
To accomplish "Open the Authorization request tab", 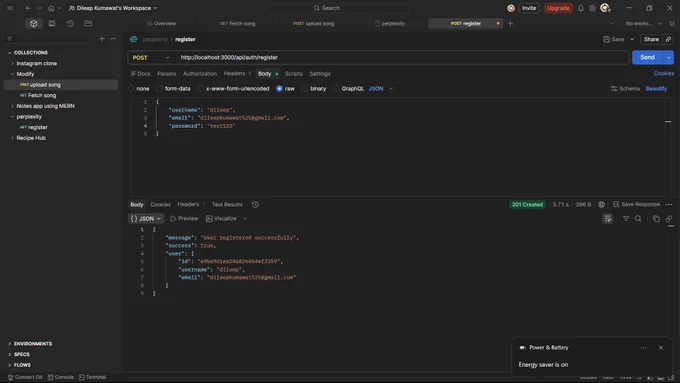I will (199, 74).
